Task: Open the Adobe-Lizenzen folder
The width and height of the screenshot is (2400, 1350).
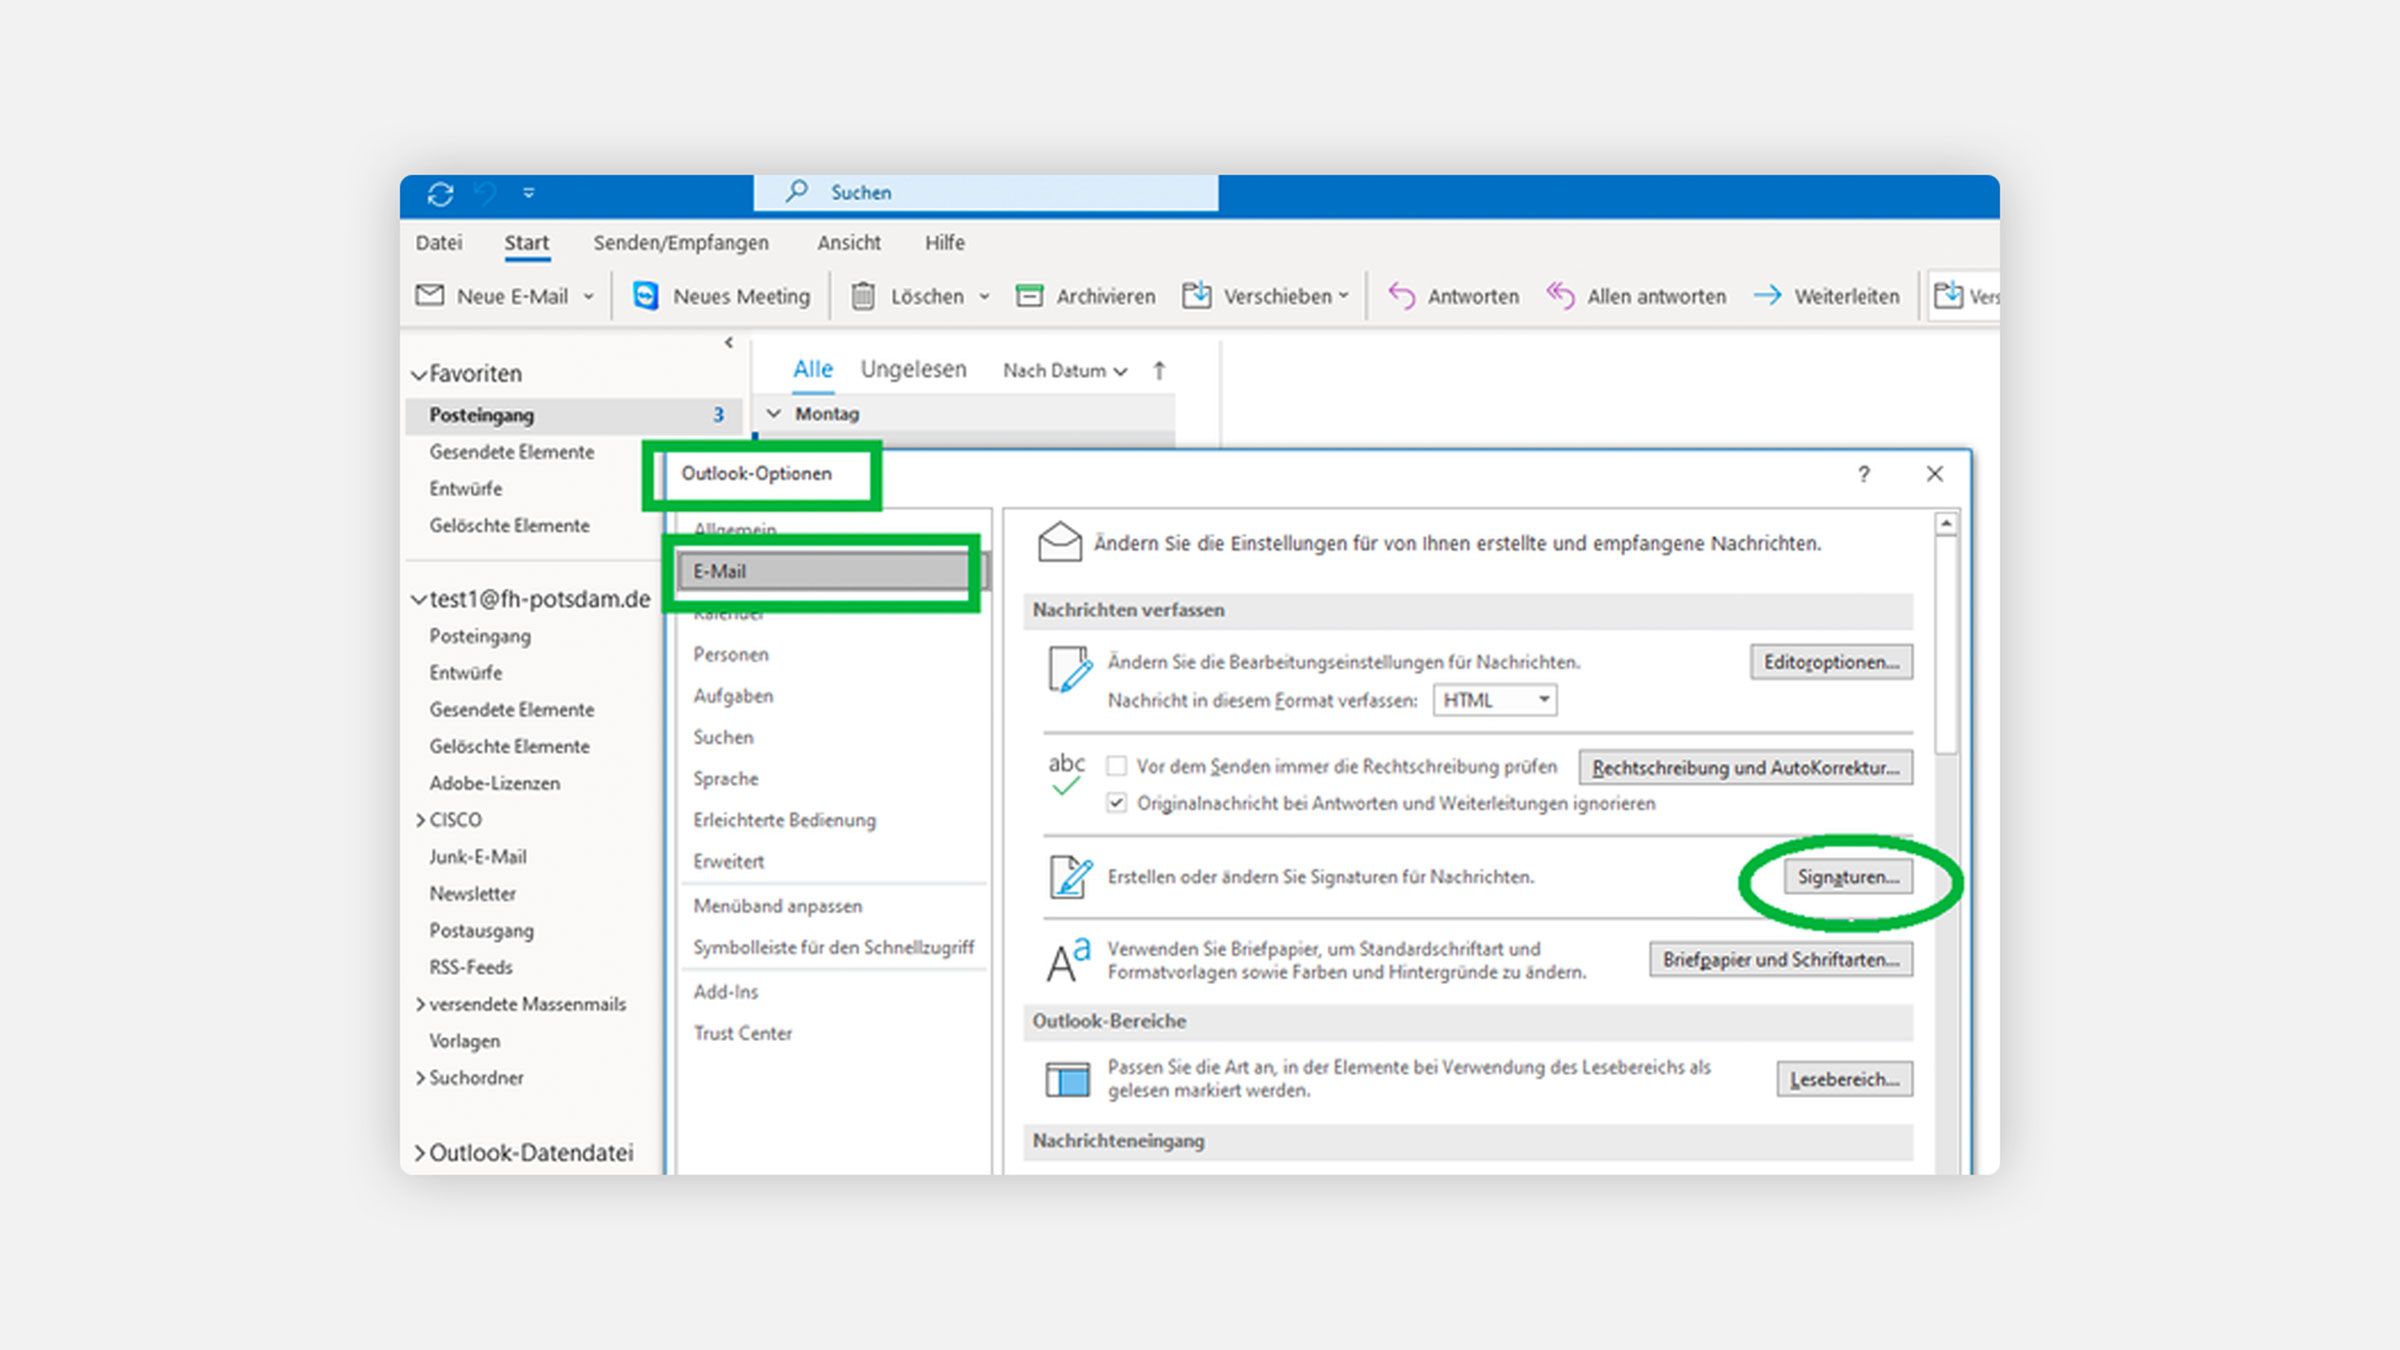Action: click(x=495, y=783)
